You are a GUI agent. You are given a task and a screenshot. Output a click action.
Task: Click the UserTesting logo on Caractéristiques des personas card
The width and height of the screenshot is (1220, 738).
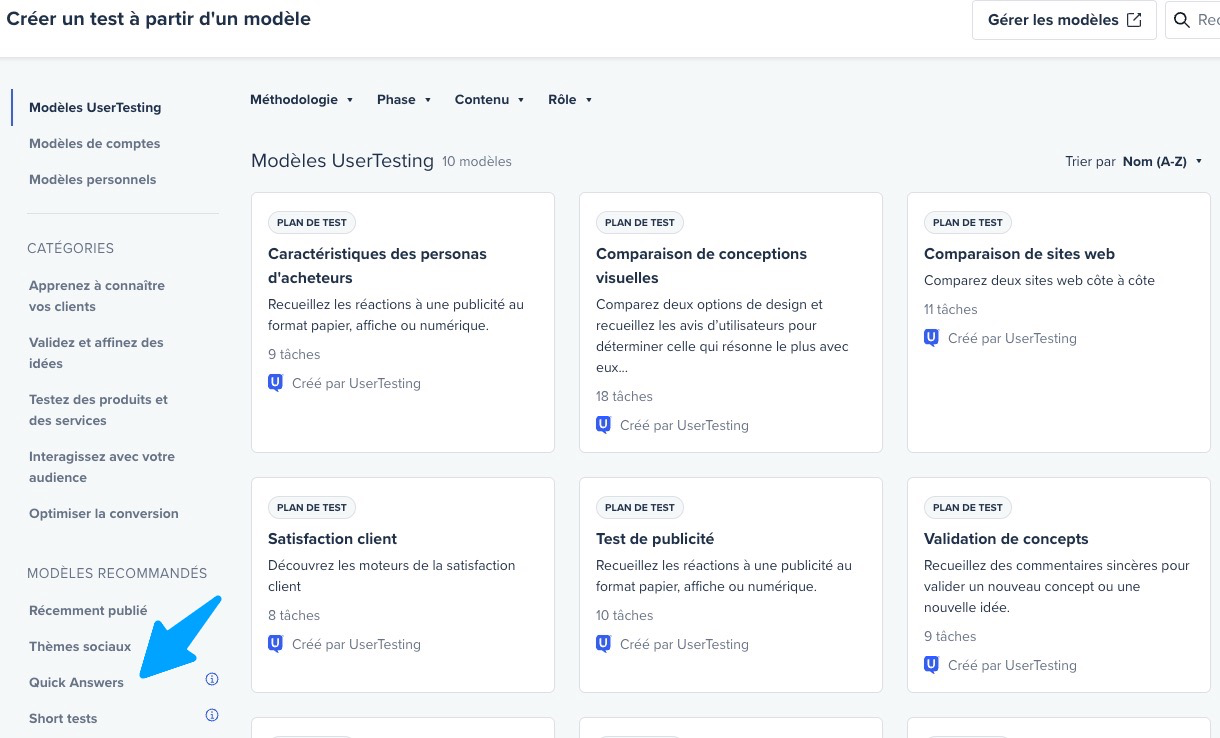(x=276, y=383)
